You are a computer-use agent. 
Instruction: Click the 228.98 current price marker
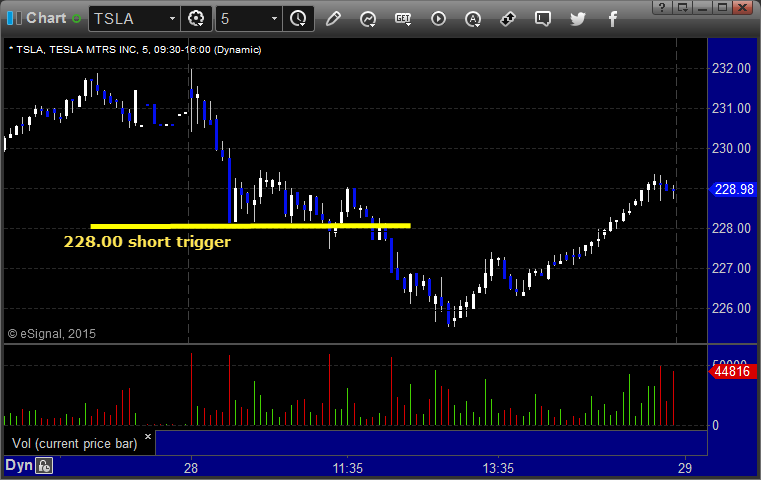point(733,189)
